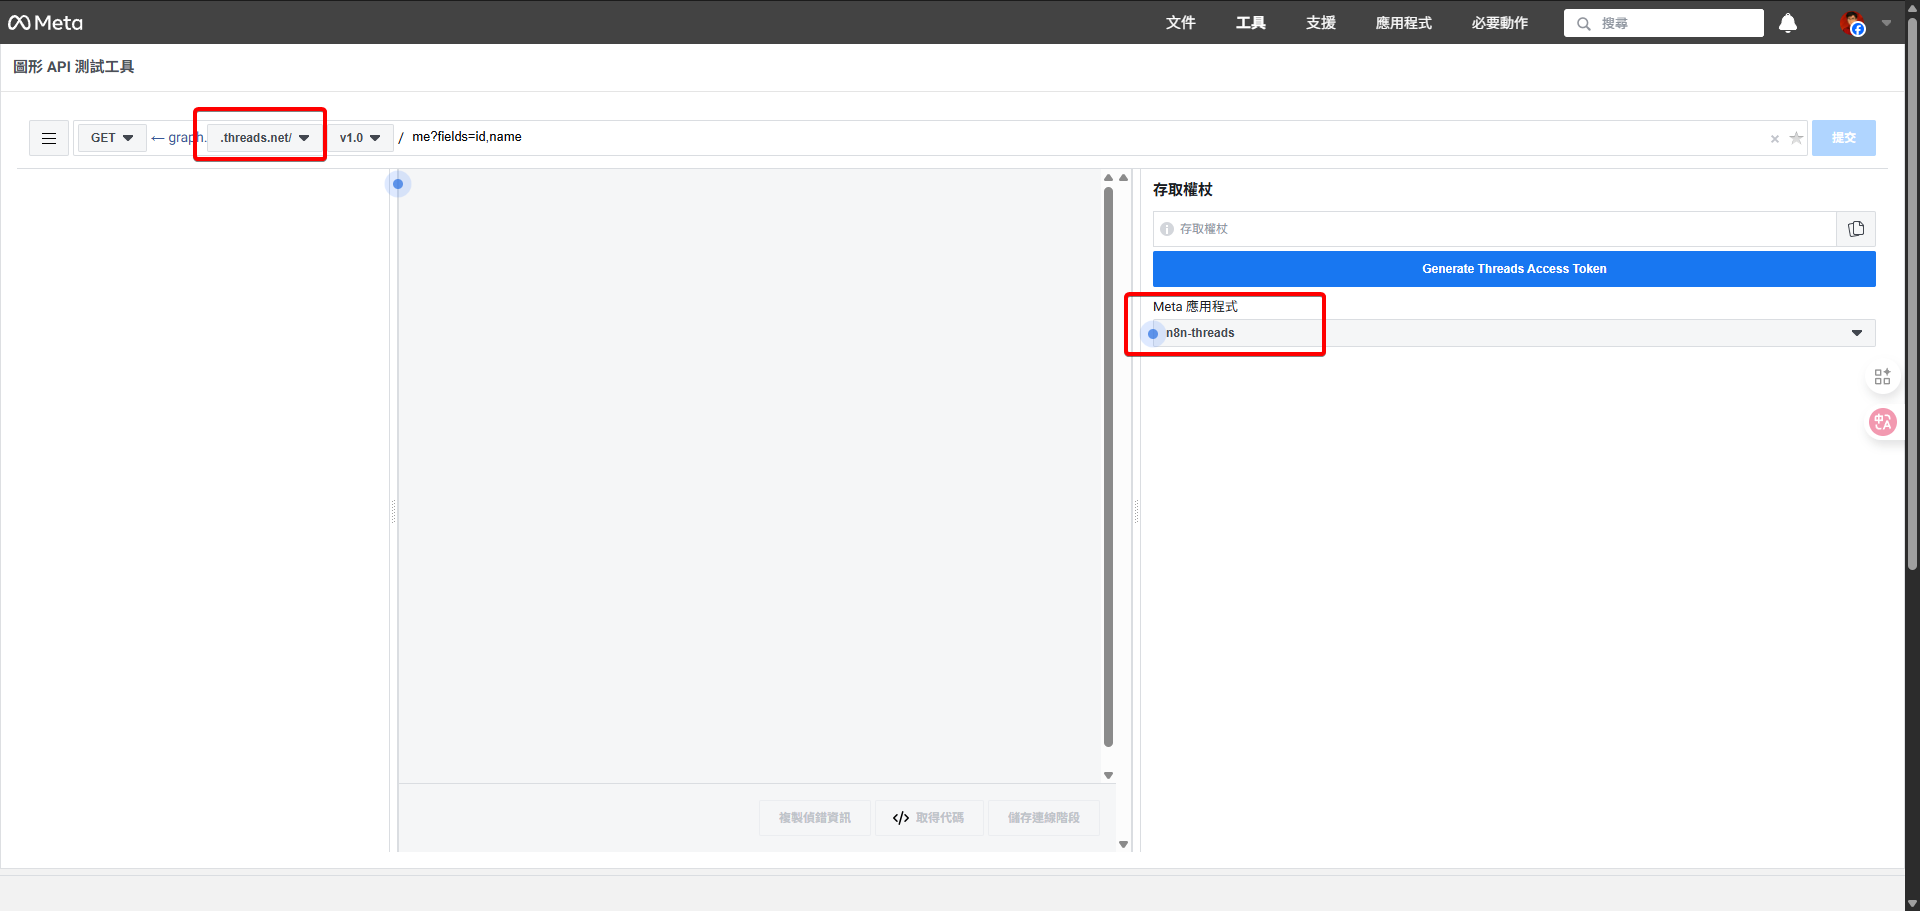Image resolution: width=1920 pixels, height=911 pixels.
Task: Click the 儲存連線階段 save session button
Action: pos(1043,818)
